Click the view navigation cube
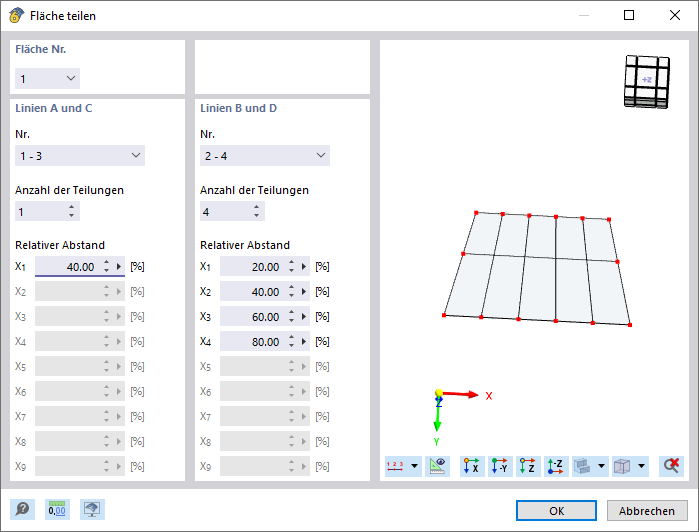The width and height of the screenshot is (699, 532). (647, 81)
